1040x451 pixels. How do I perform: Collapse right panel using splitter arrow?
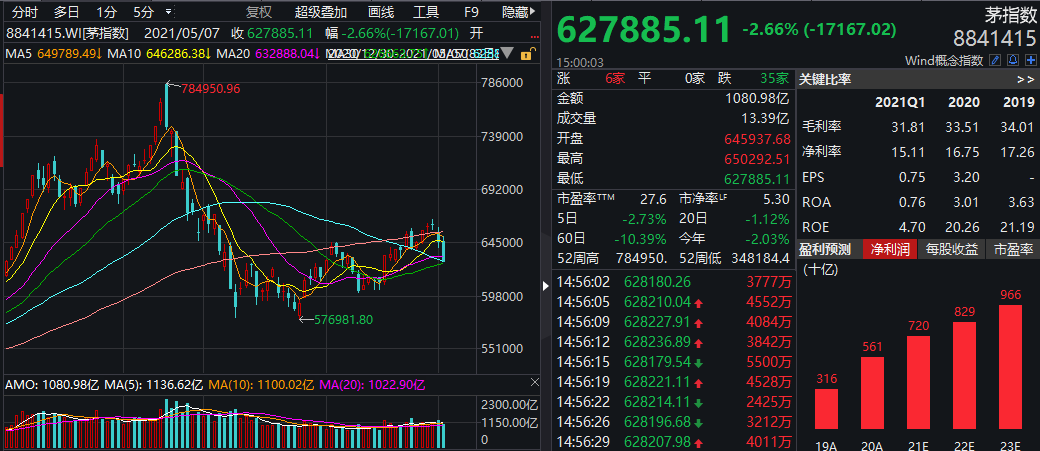tap(547, 287)
